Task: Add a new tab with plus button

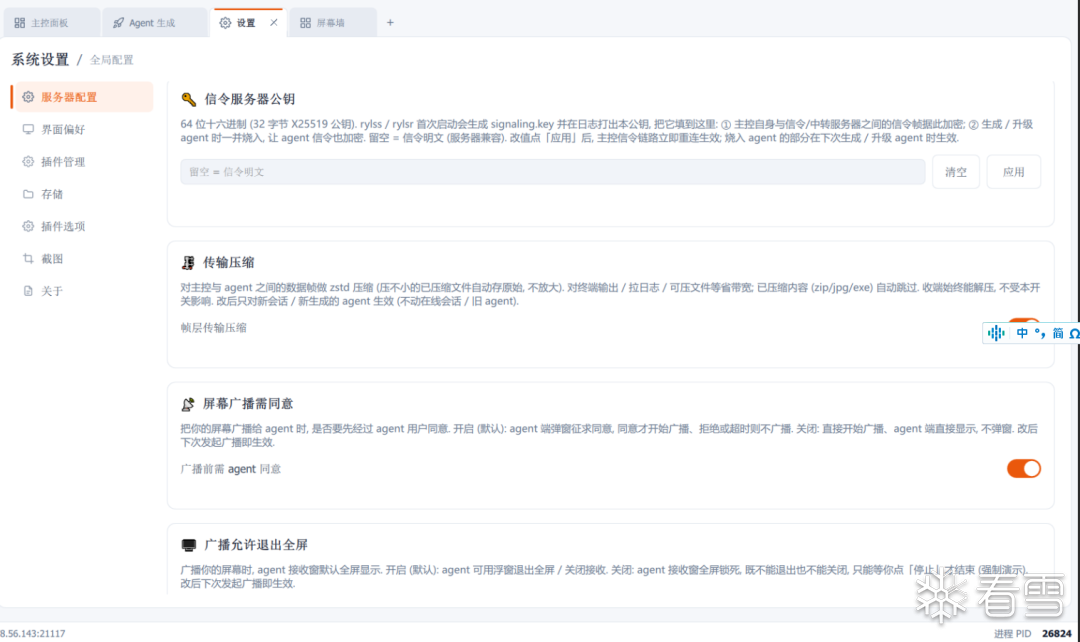Action: (x=390, y=23)
